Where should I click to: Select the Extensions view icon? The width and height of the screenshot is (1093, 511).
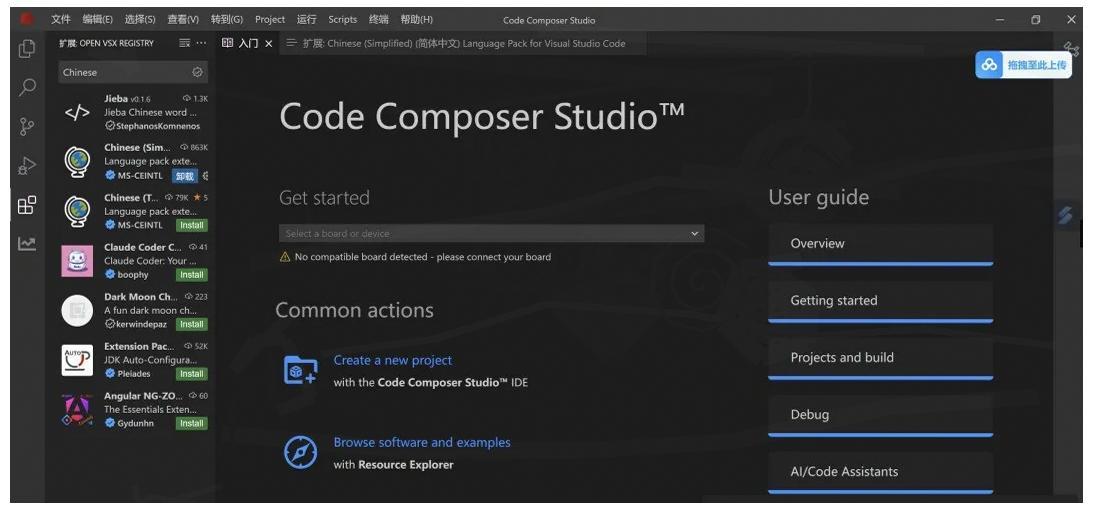[x=27, y=205]
